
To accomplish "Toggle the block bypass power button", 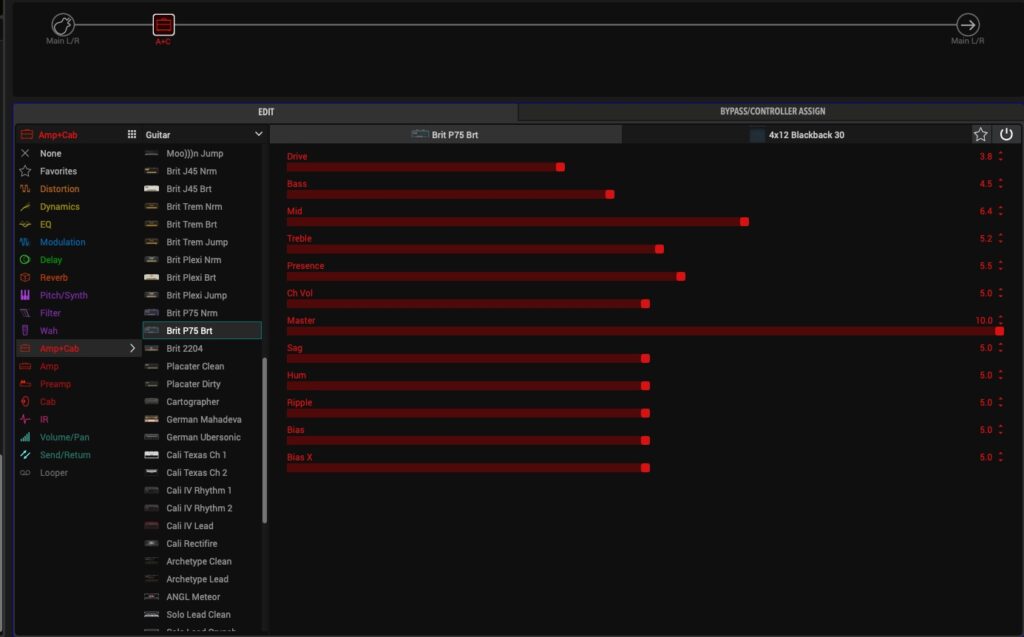I will click(x=1006, y=134).
